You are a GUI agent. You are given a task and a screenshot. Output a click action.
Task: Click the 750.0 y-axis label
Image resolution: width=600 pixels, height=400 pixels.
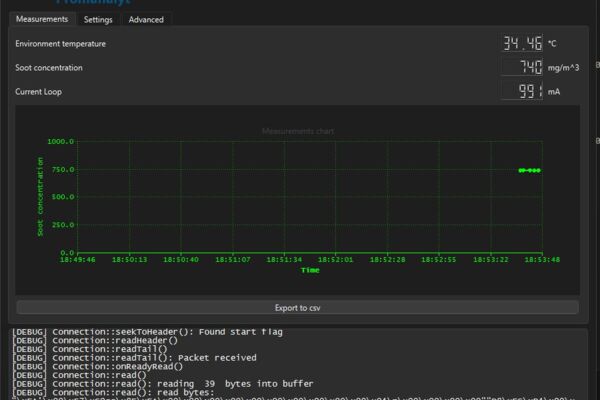[x=63, y=170]
